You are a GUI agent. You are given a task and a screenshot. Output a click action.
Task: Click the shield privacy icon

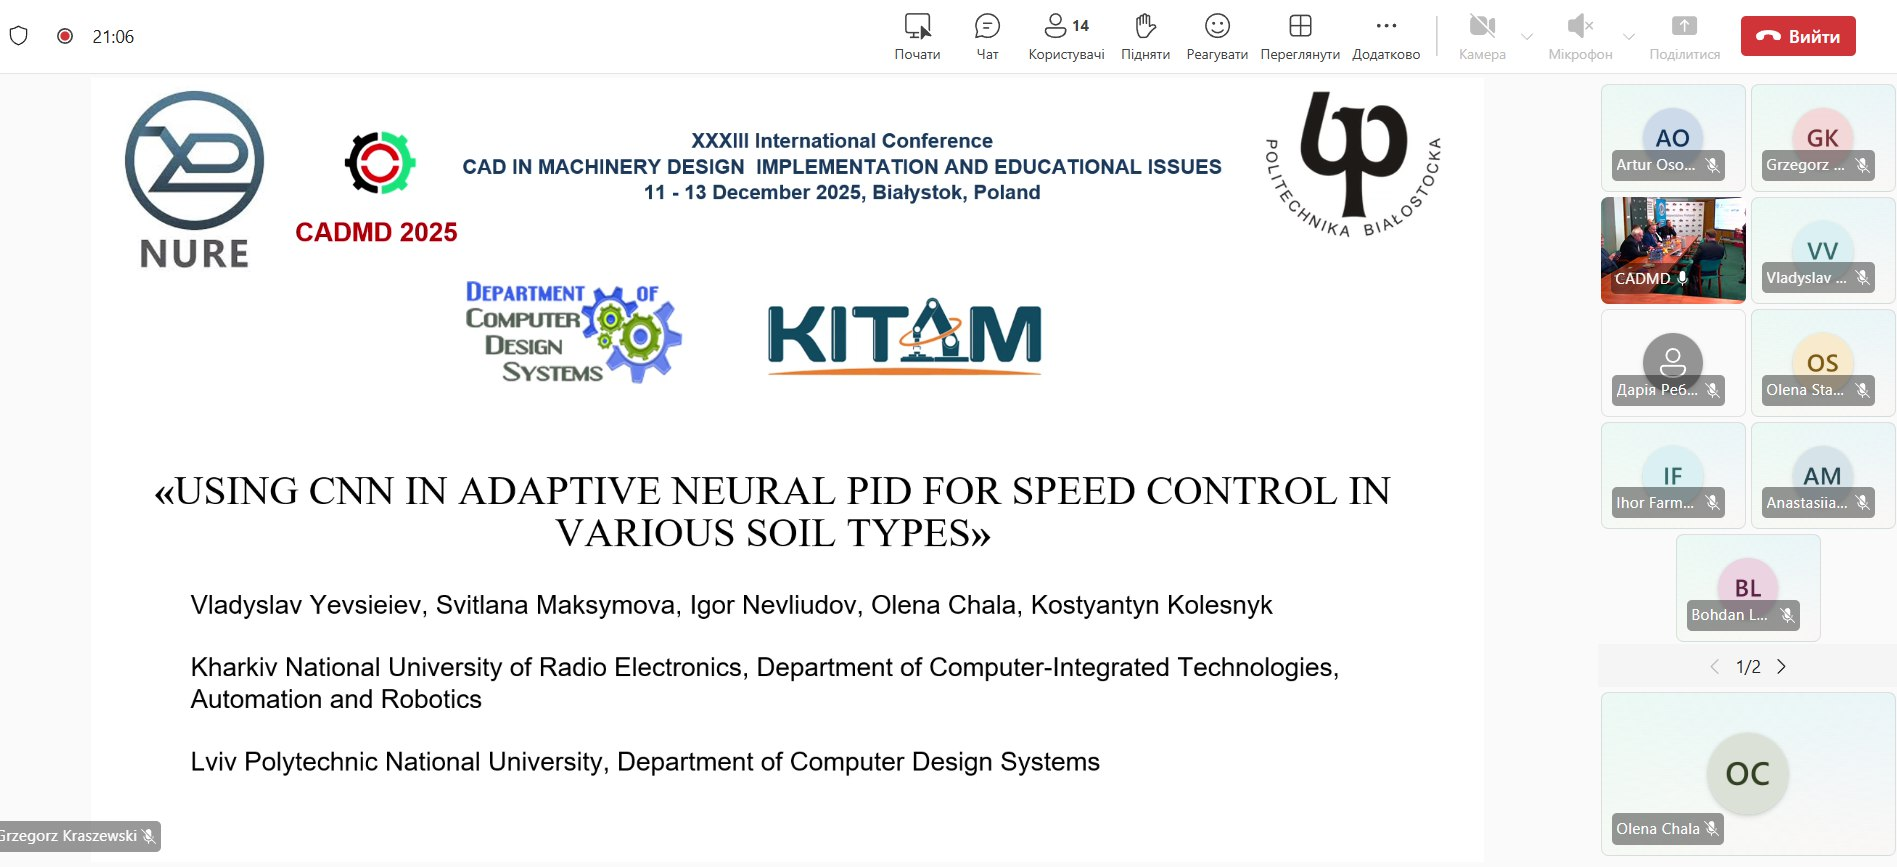click(18, 36)
